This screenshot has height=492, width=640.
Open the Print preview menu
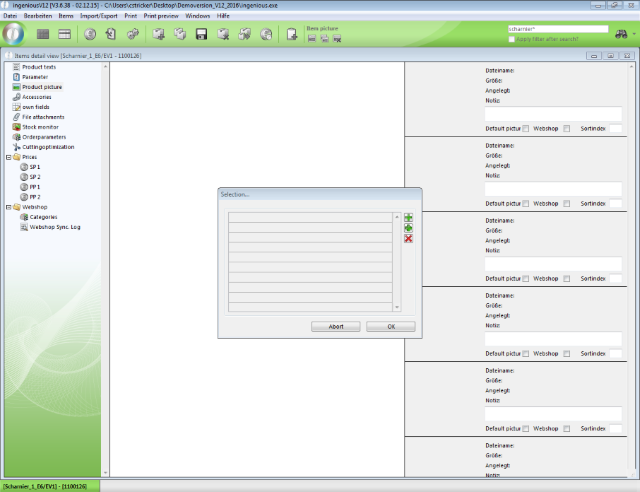coord(162,16)
